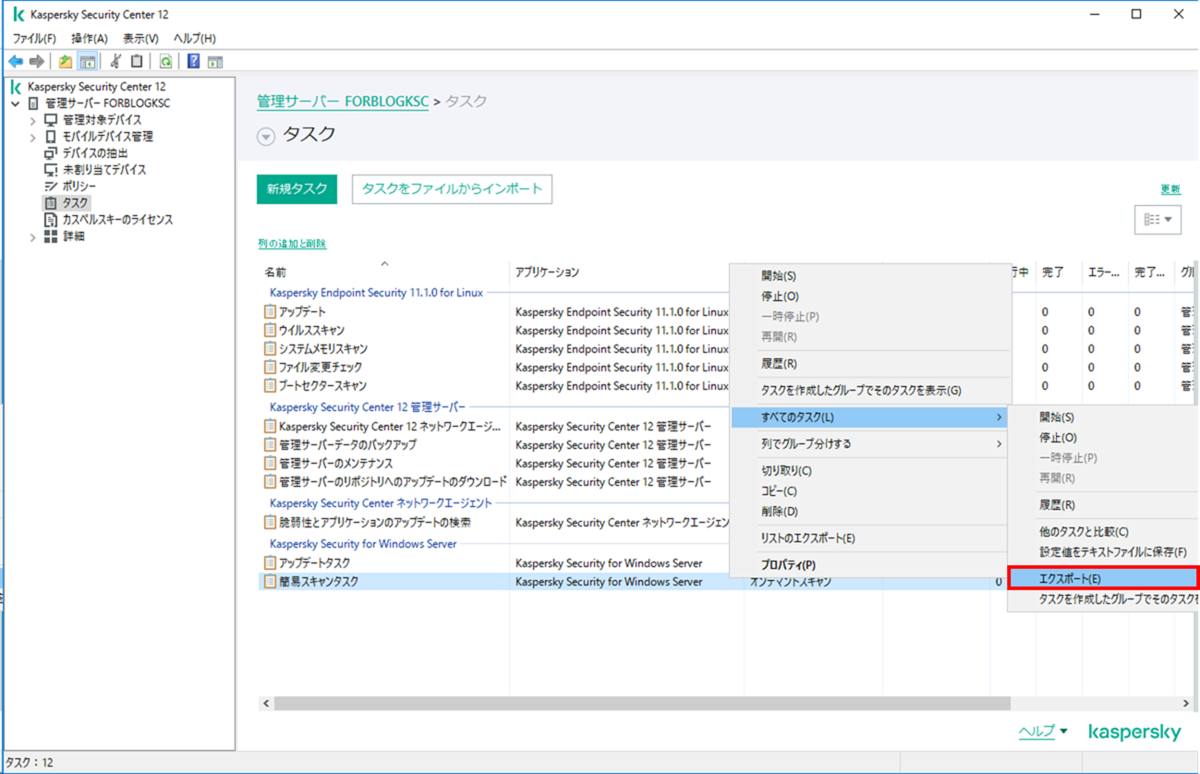The height and width of the screenshot is (774, 1200).
Task: Click the ウイルススキャン task row icon
Action: [270, 330]
